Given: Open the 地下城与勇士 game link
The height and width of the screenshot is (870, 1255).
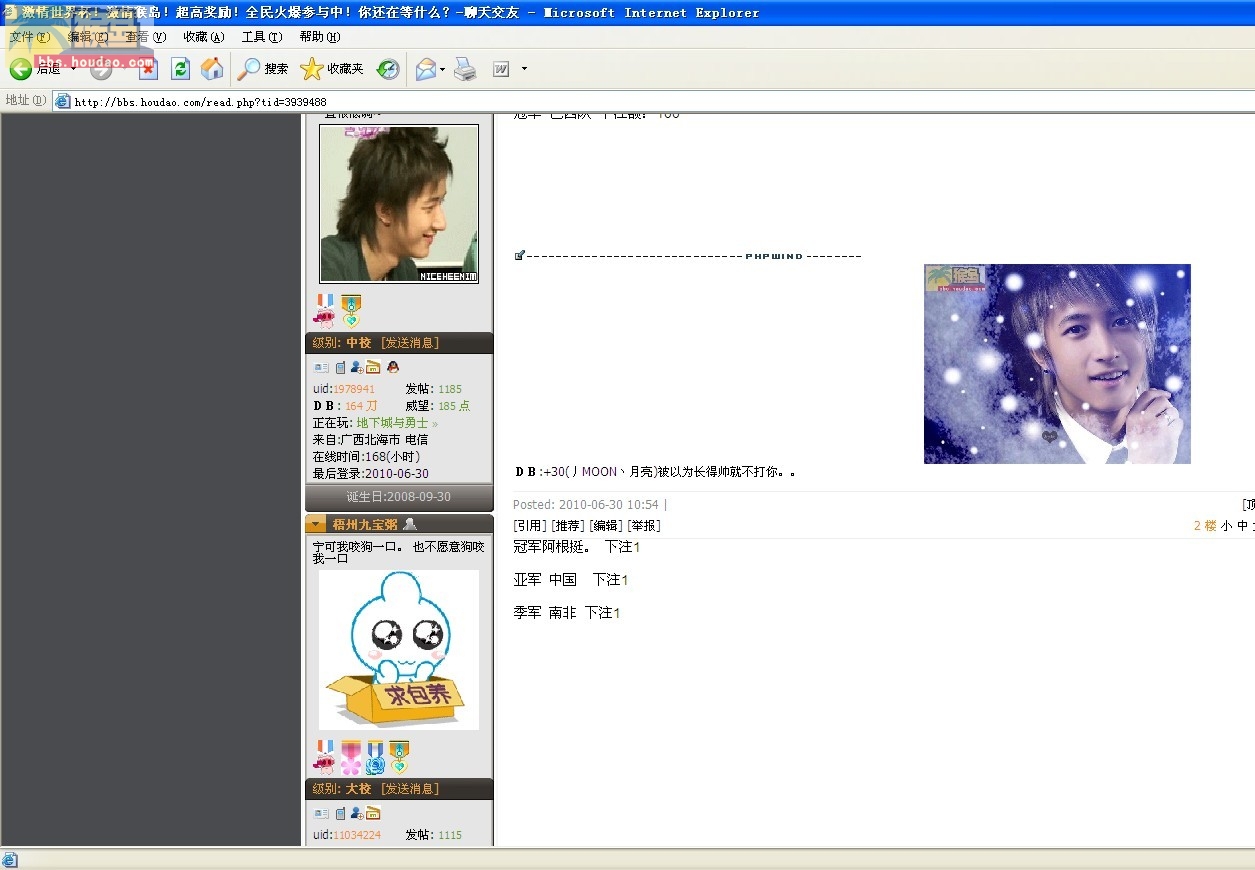Looking at the screenshot, I should coord(392,423).
